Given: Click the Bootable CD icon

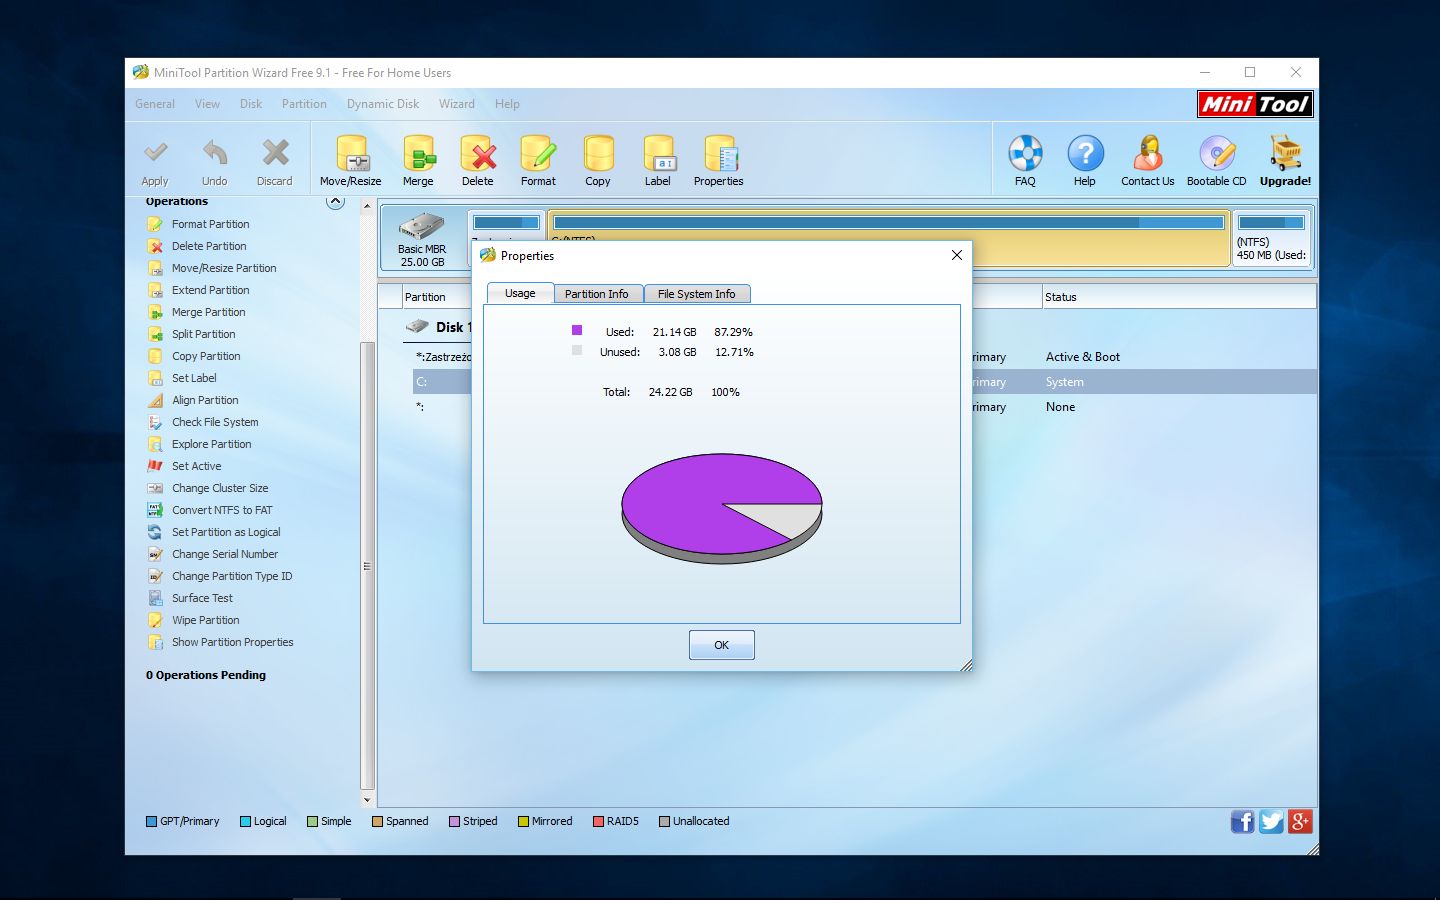Looking at the screenshot, I should pos(1217,154).
